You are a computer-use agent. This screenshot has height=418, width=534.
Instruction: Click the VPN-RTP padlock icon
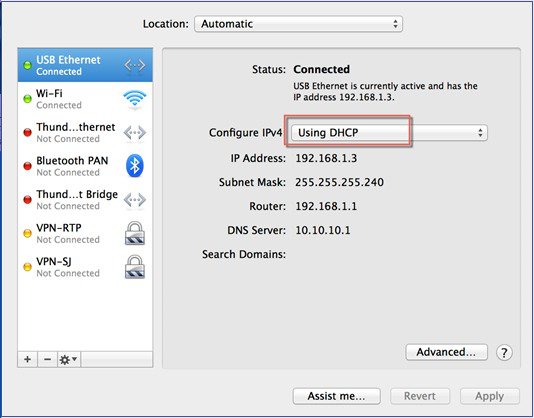click(x=135, y=233)
